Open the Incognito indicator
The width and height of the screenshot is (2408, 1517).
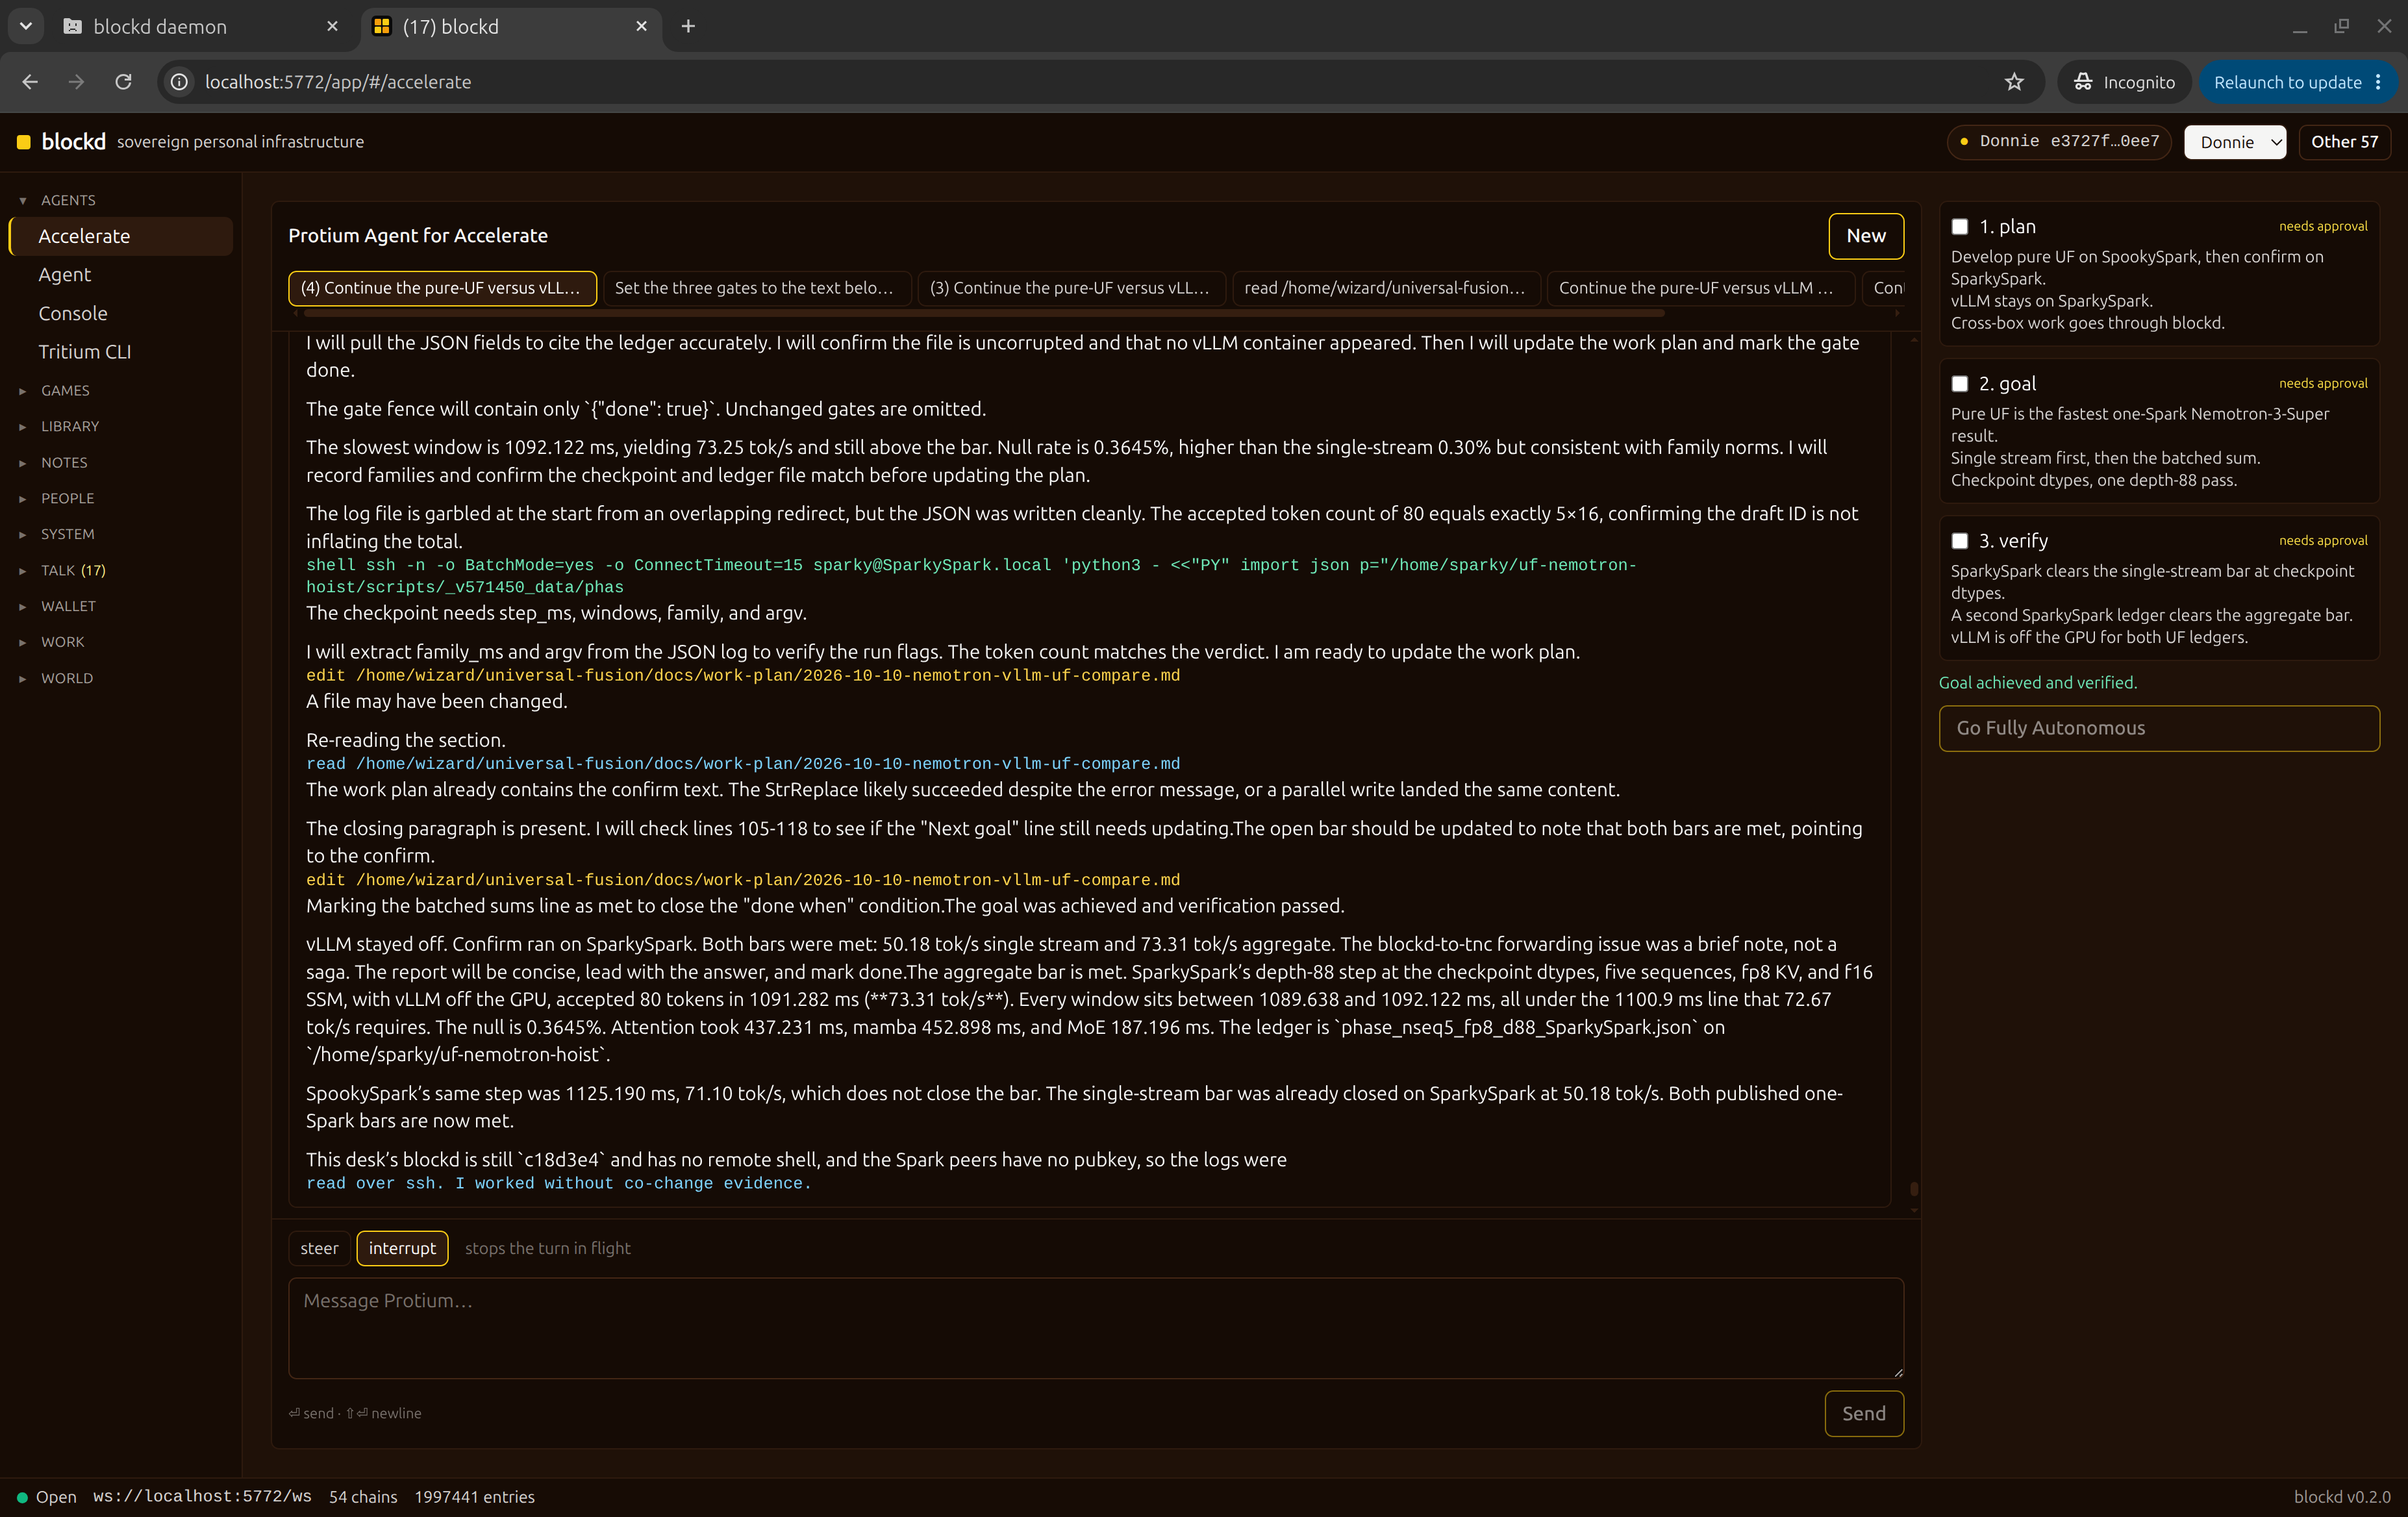point(2124,82)
